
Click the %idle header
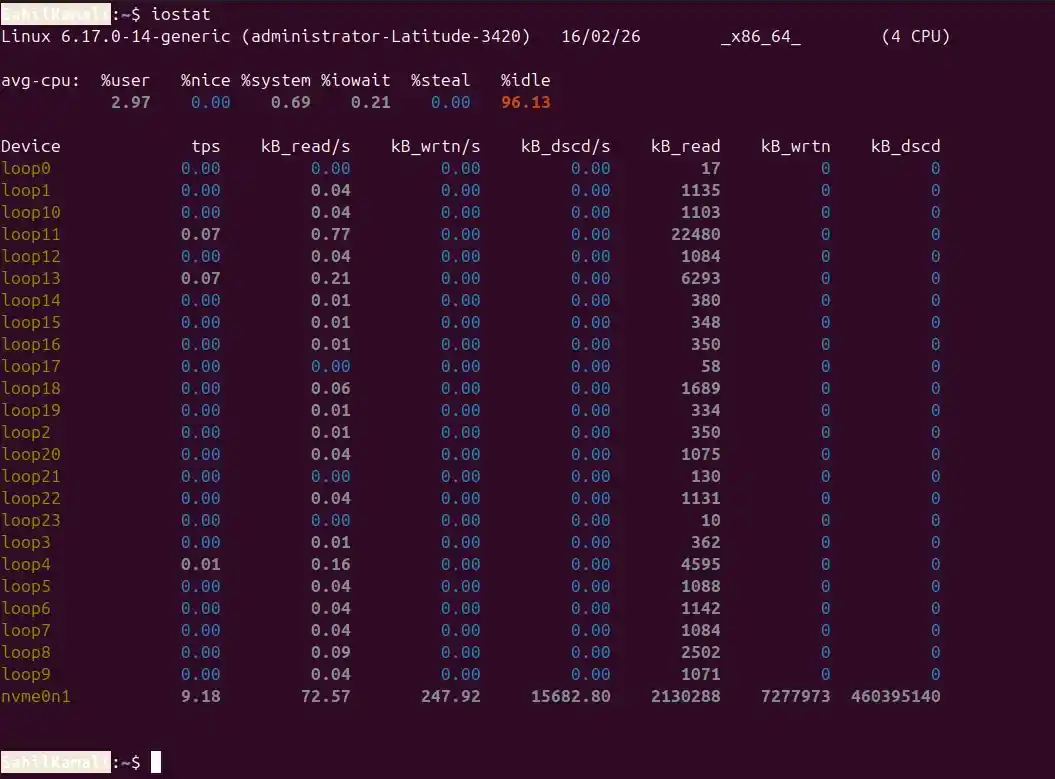(525, 80)
